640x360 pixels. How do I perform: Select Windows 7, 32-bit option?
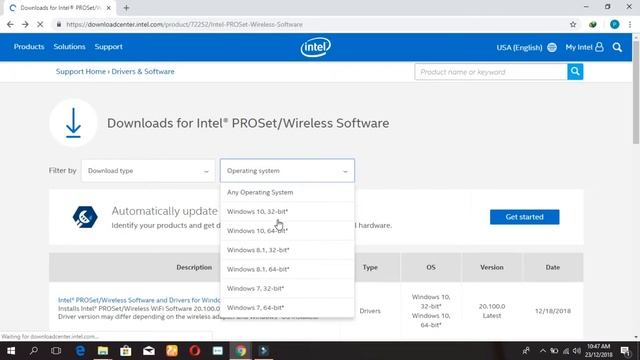click(x=287, y=288)
